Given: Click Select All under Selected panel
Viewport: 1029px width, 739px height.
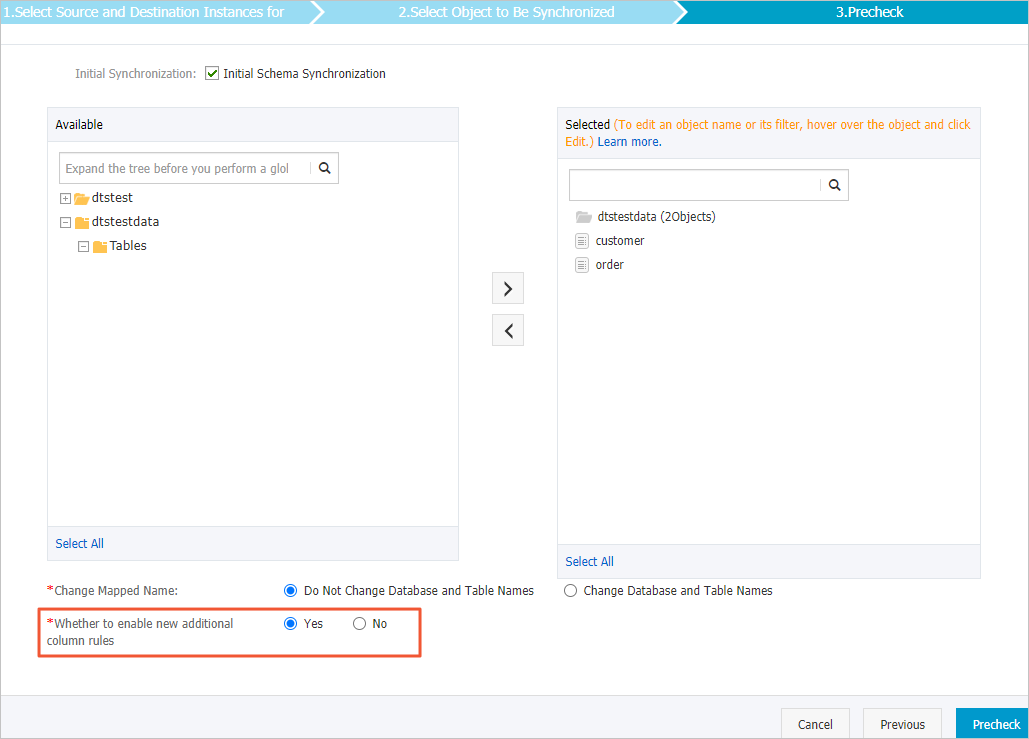Looking at the screenshot, I should coord(589,561).
